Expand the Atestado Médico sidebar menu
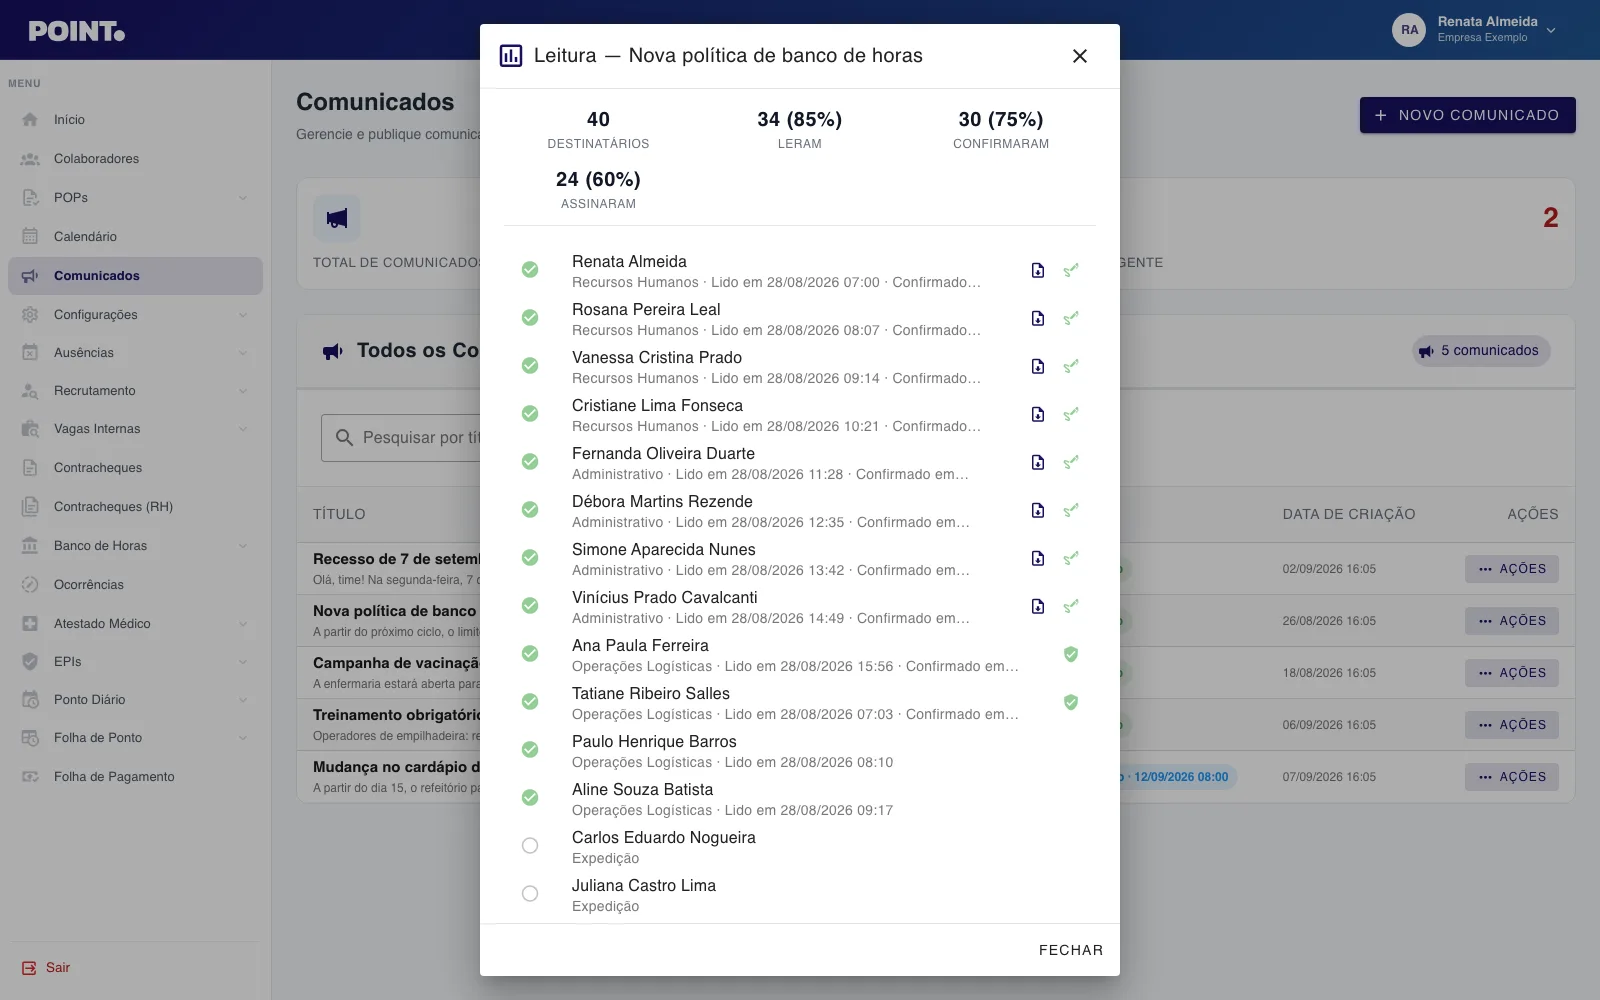Screen dimensions: 1600x1000 (135, 624)
